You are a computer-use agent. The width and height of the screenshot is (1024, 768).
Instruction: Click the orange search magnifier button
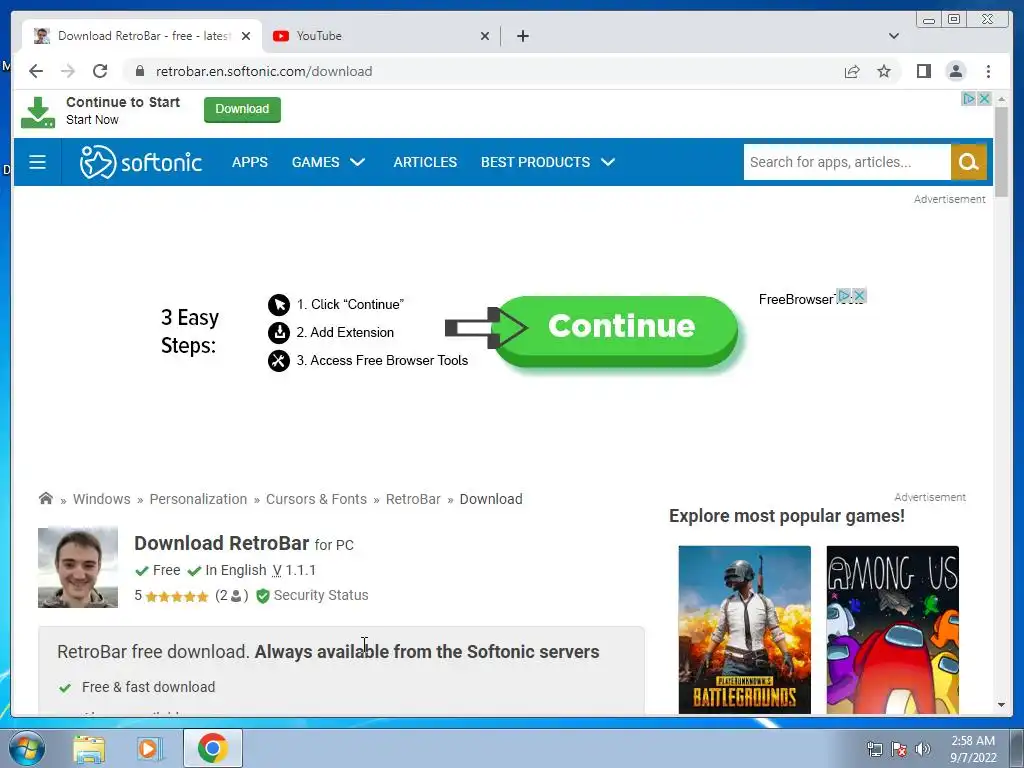click(x=968, y=162)
